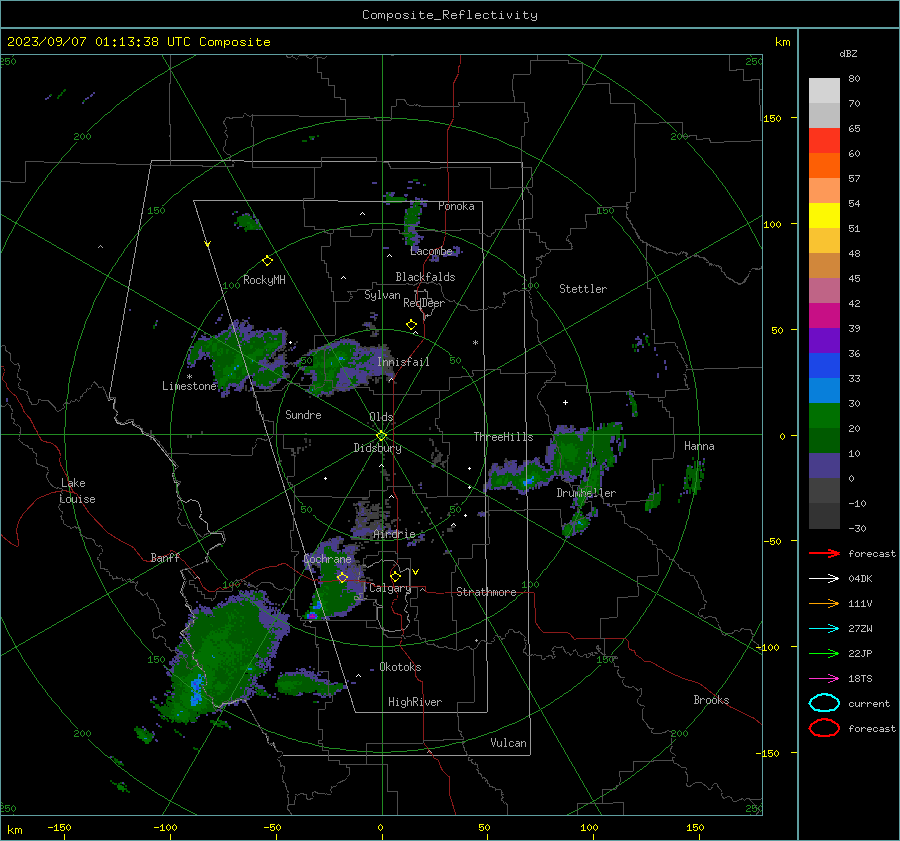900x841 pixels.
Task: Click the yellow diamond marker near RockyMH
Action: [267, 261]
